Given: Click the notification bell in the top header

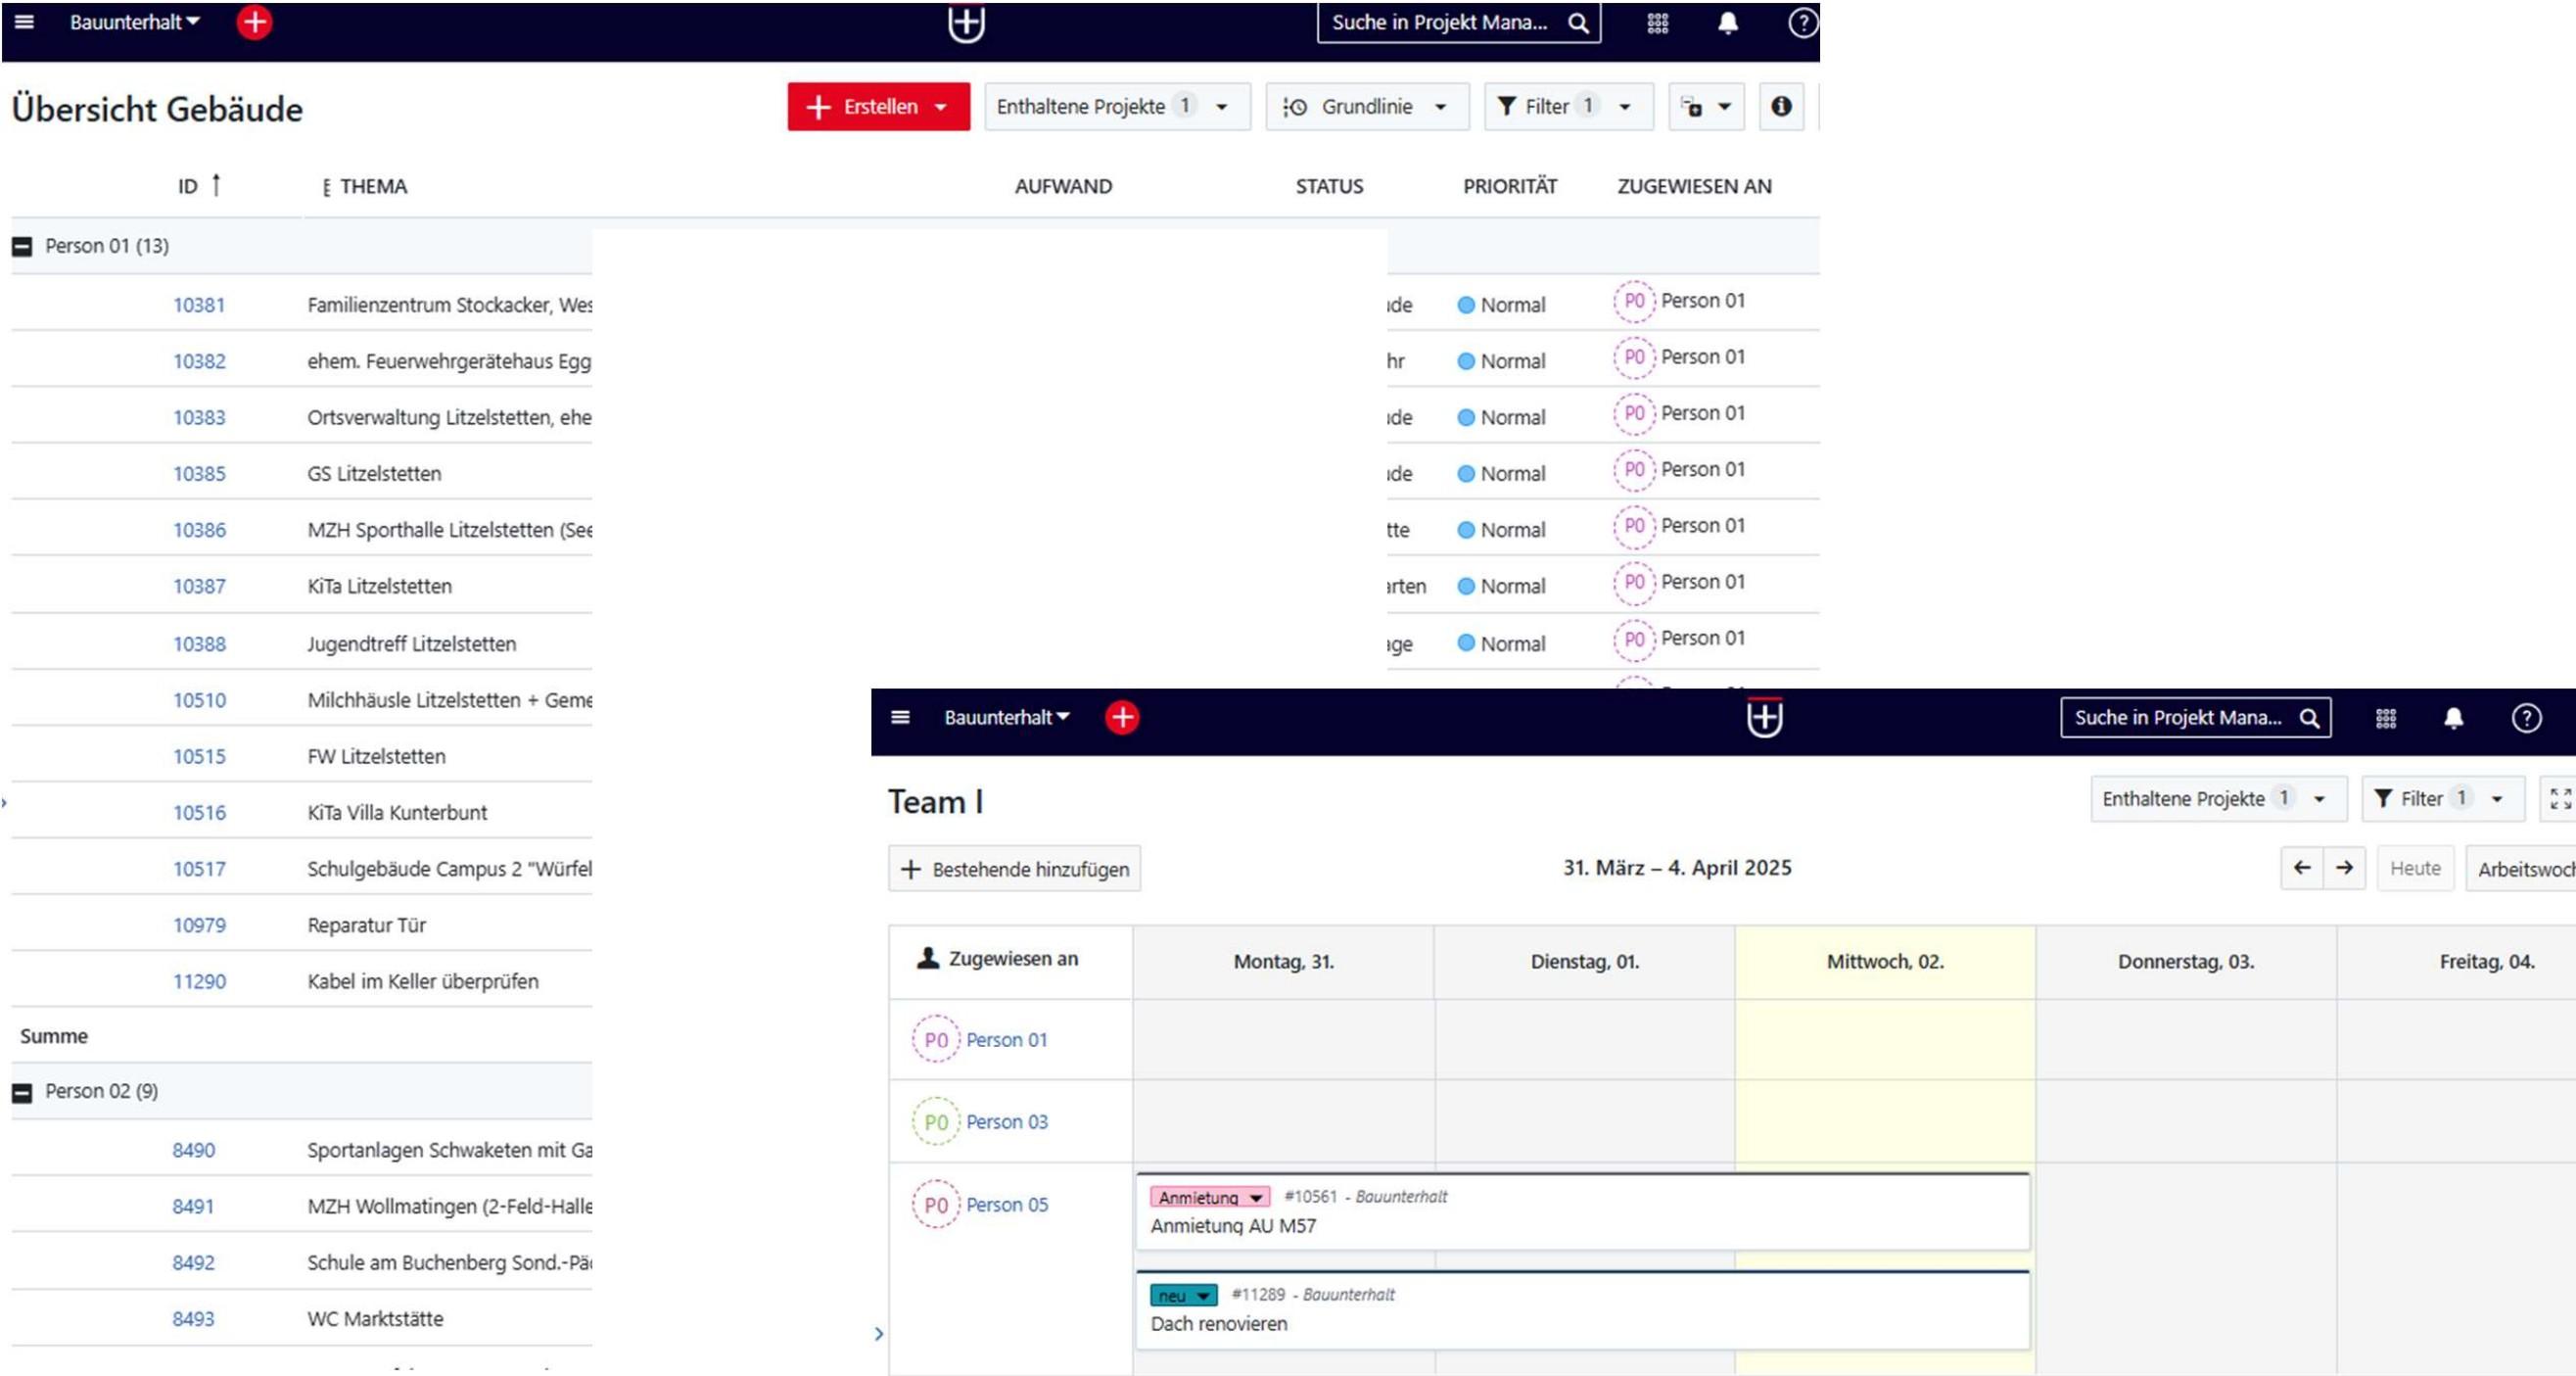Looking at the screenshot, I should point(1727,23).
